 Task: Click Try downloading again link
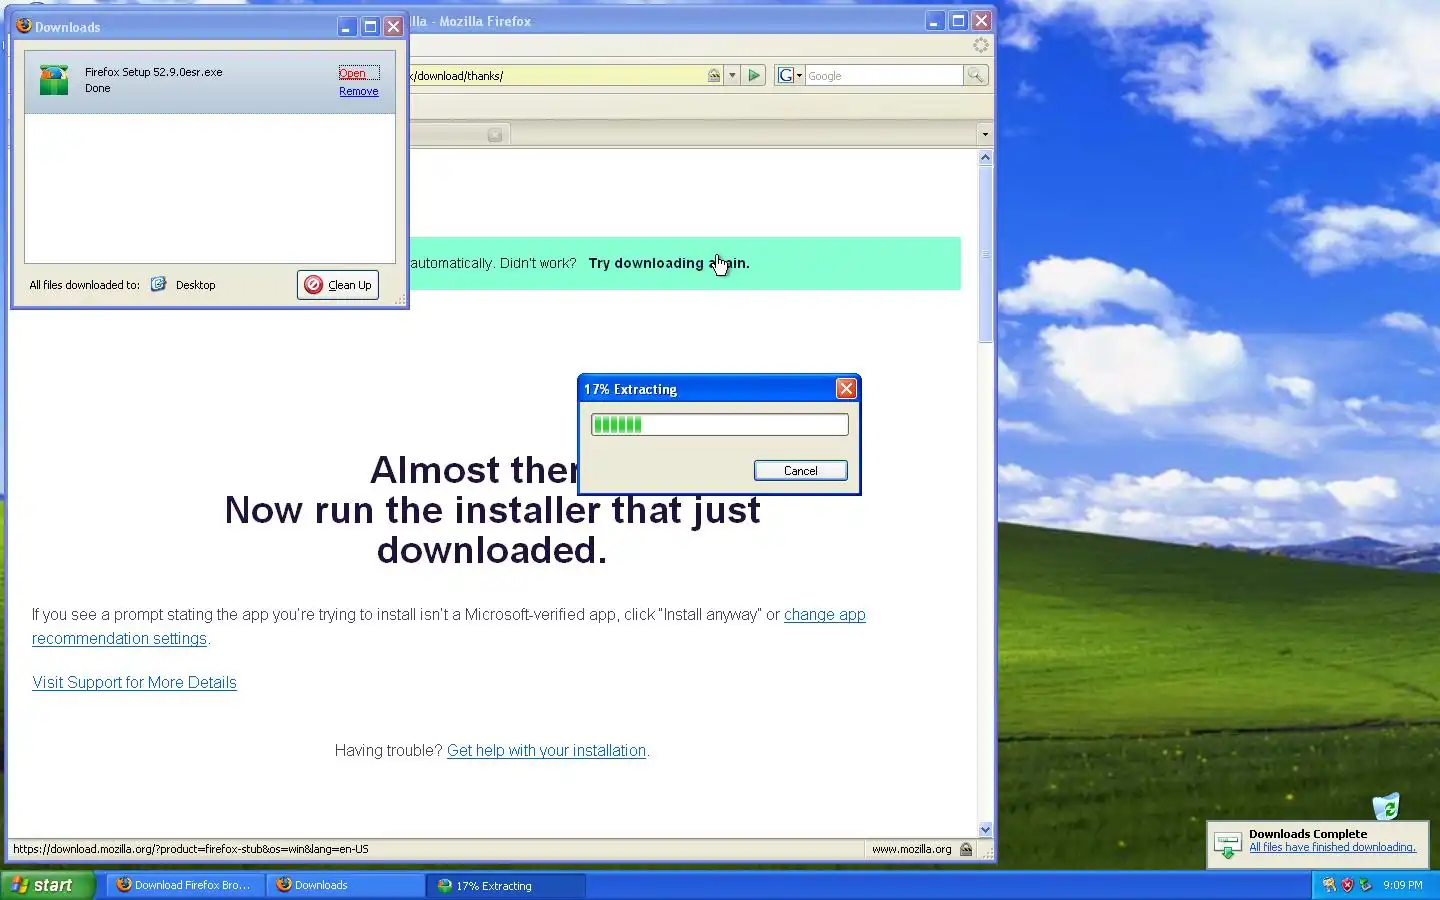pyautogui.click(x=669, y=263)
